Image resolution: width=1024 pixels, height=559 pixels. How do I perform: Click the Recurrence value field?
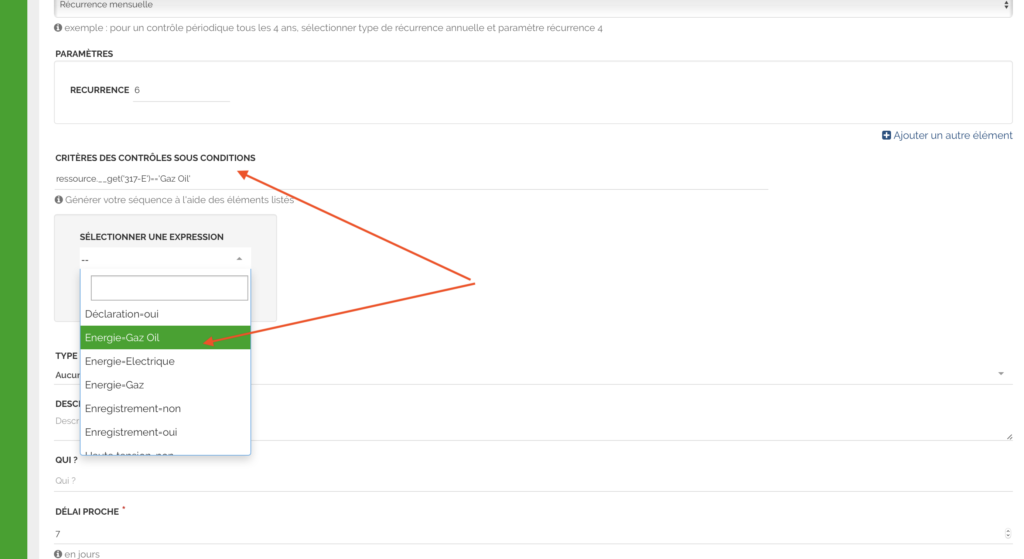[x=180, y=90]
